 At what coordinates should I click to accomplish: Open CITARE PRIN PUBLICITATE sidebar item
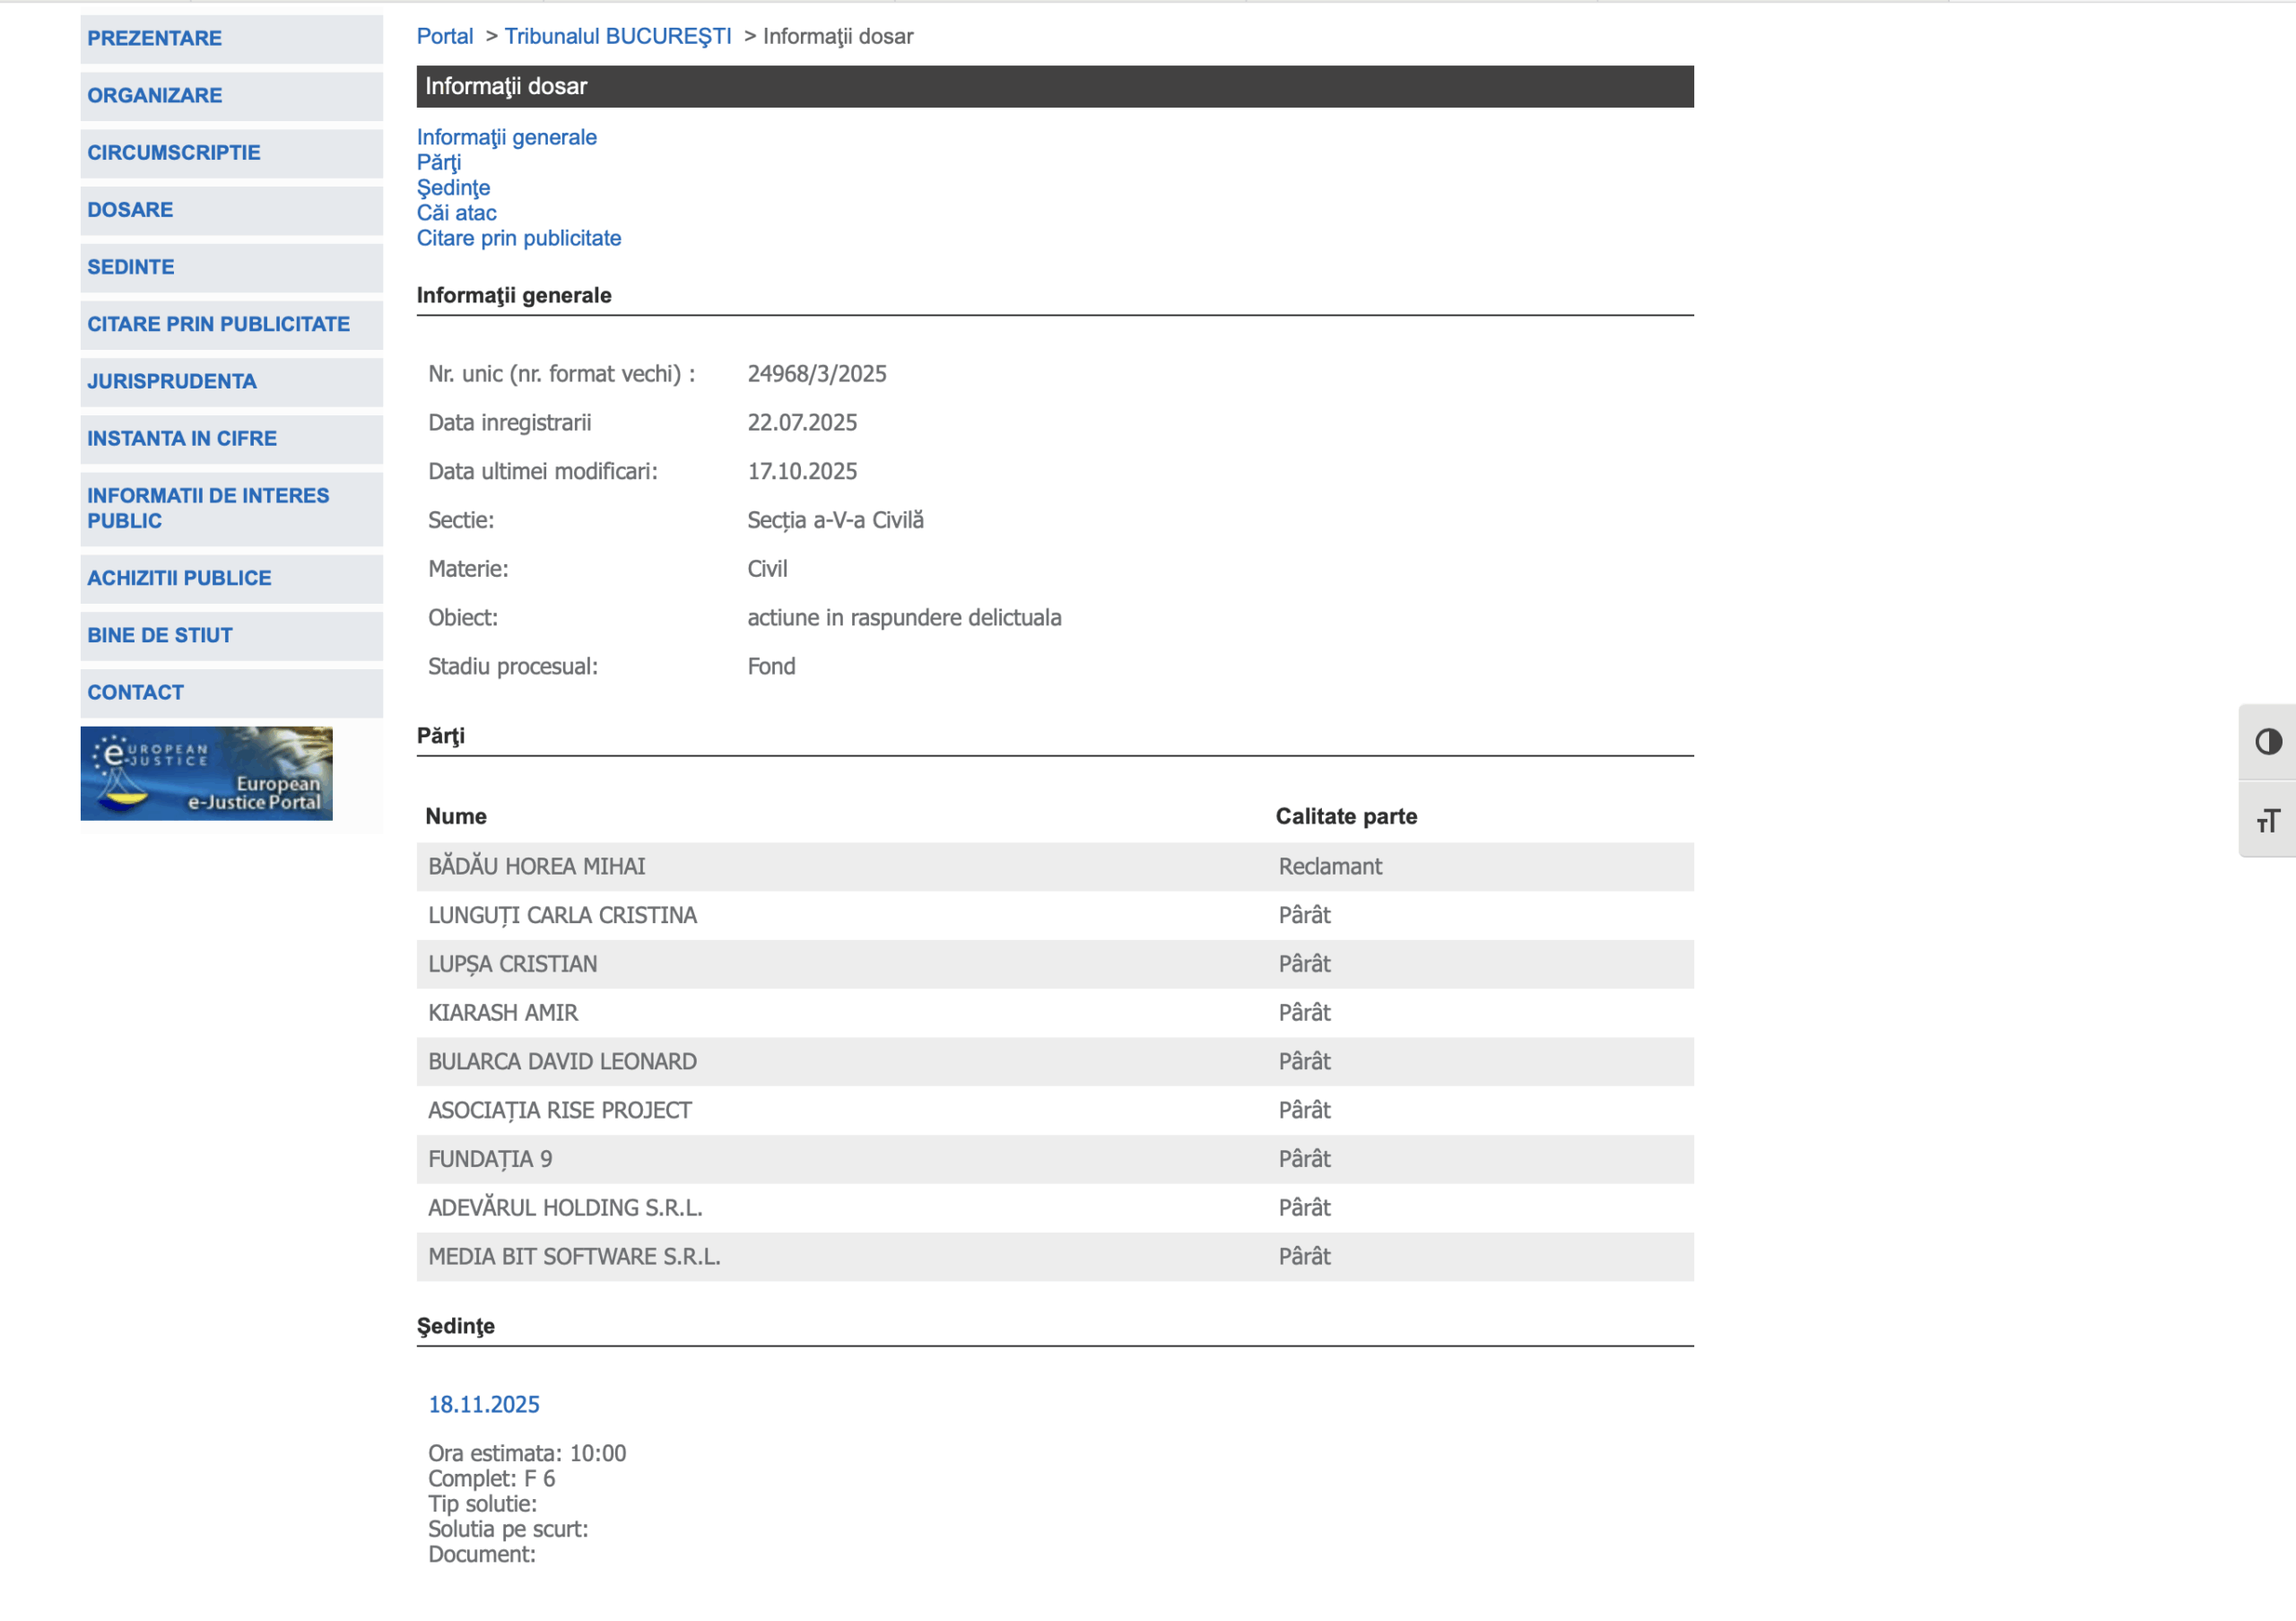[218, 324]
